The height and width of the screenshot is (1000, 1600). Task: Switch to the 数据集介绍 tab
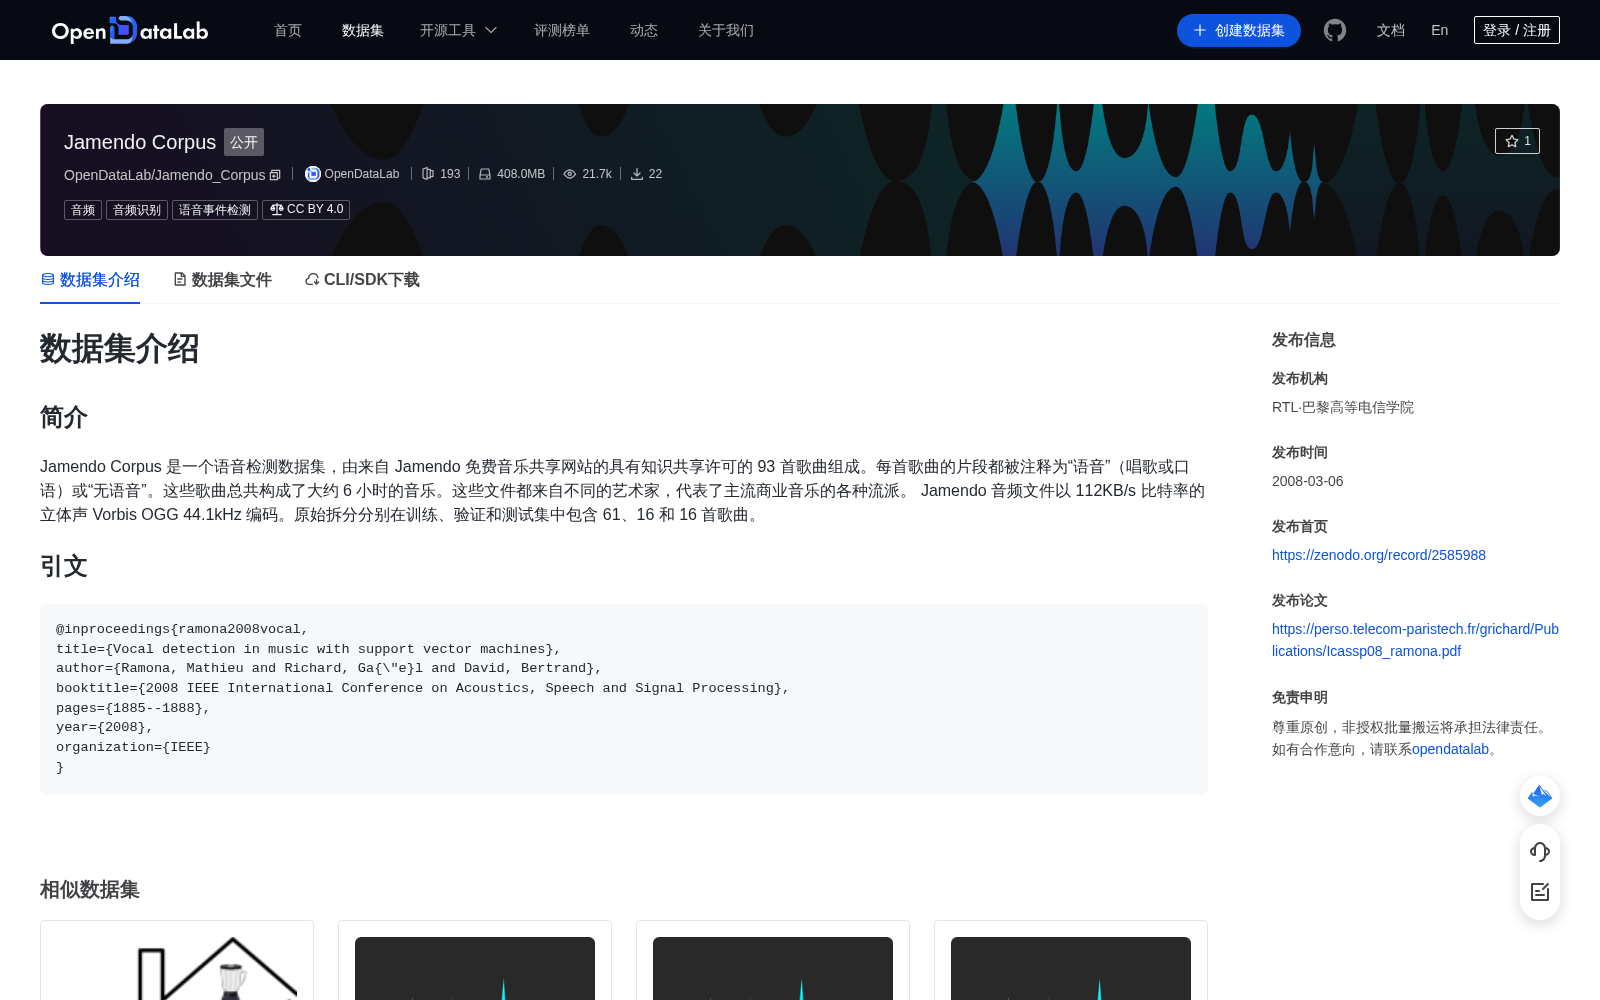(90, 280)
